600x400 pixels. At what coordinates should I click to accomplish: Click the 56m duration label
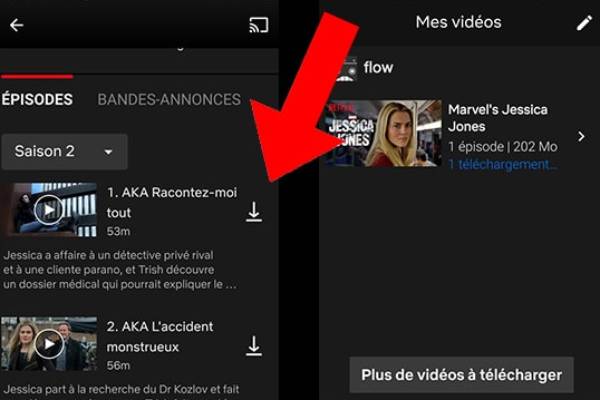click(118, 366)
